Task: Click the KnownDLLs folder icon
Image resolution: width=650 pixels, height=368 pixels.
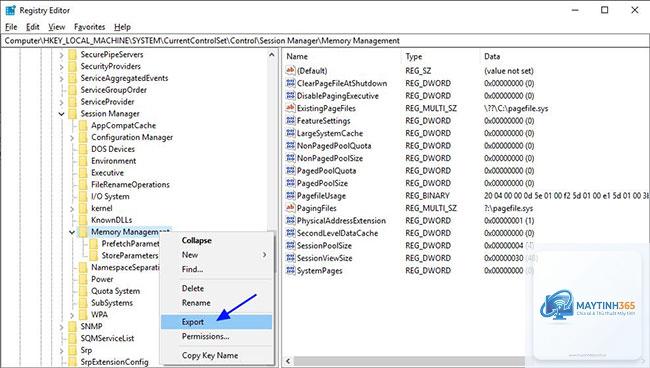Action: click(x=83, y=220)
